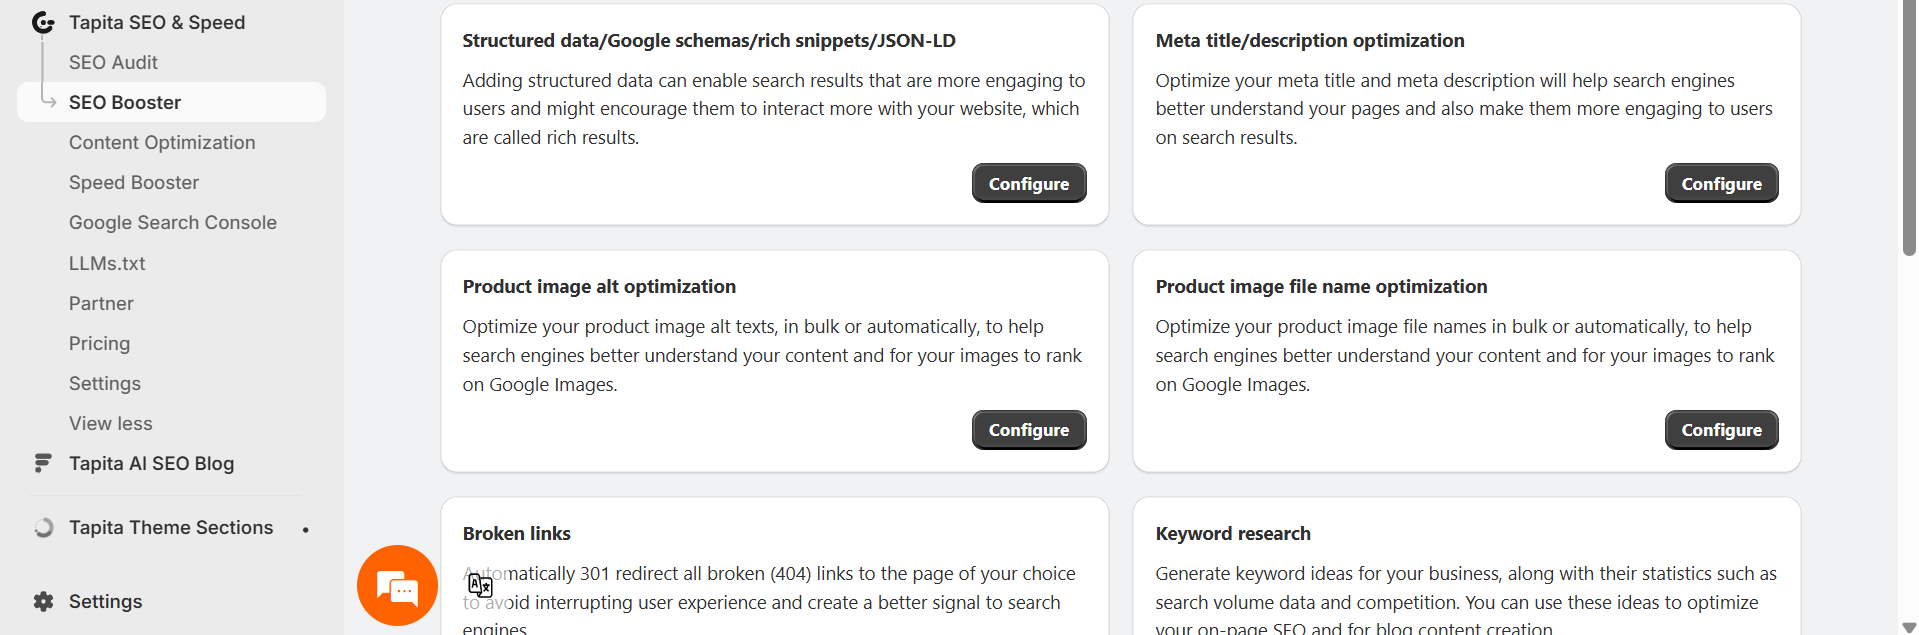Configure Product image alt optimization
This screenshot has width=1919, height=635.
pyautogui.click(x=1028, y=430)
